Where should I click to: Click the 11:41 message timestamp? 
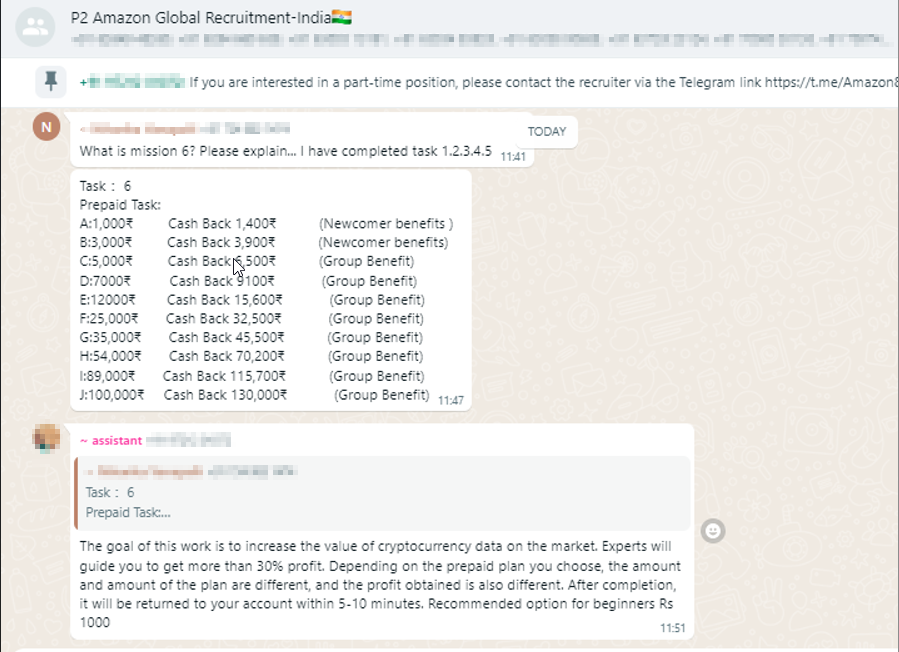point(512,157)
